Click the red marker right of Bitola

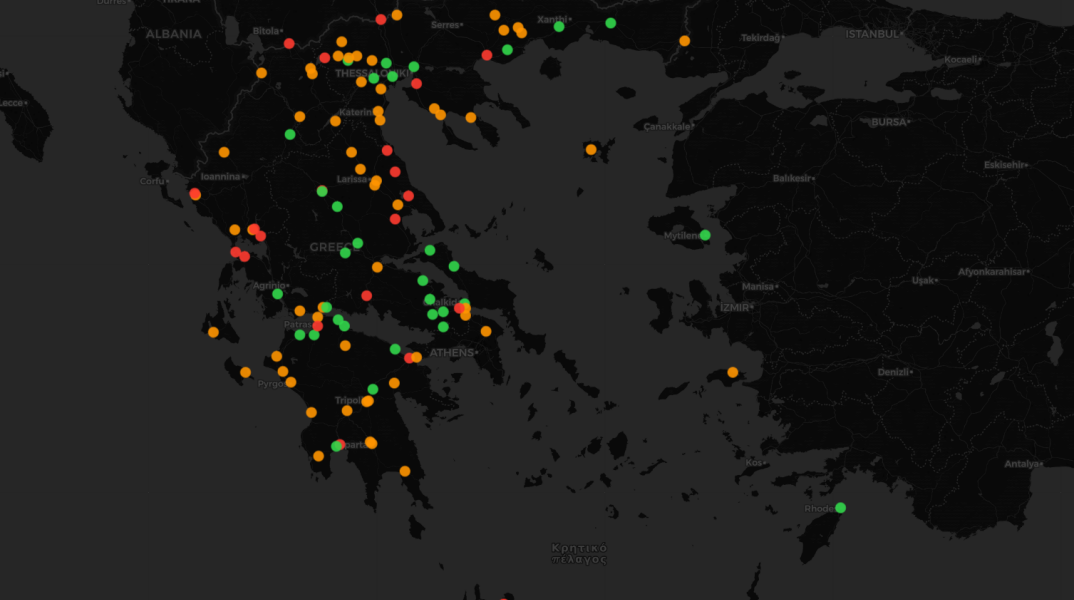click(x=289, y=43)
